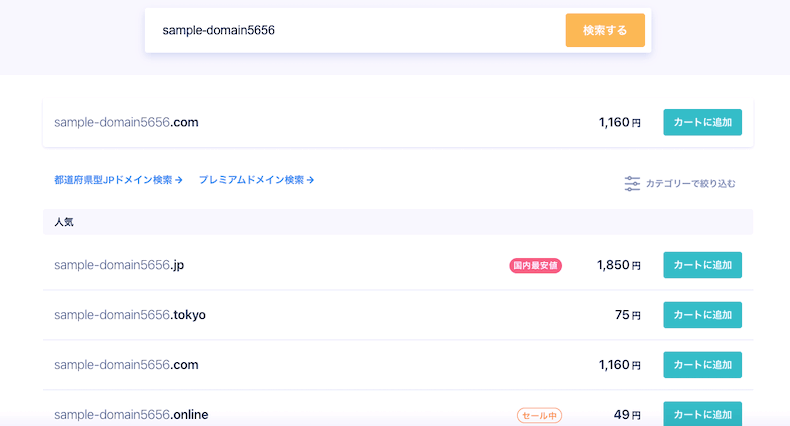Click the 国内最安値 badge

536,265
